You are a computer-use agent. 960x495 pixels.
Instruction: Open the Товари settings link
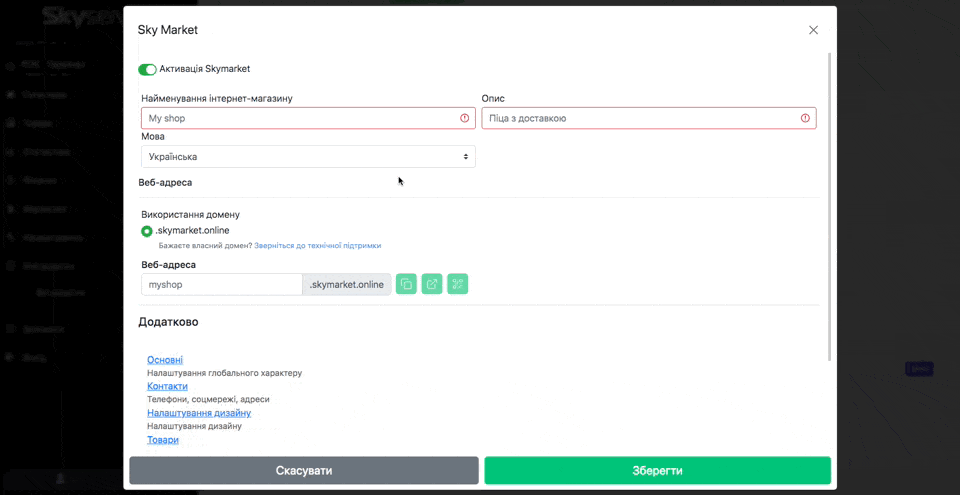(163, 440)
